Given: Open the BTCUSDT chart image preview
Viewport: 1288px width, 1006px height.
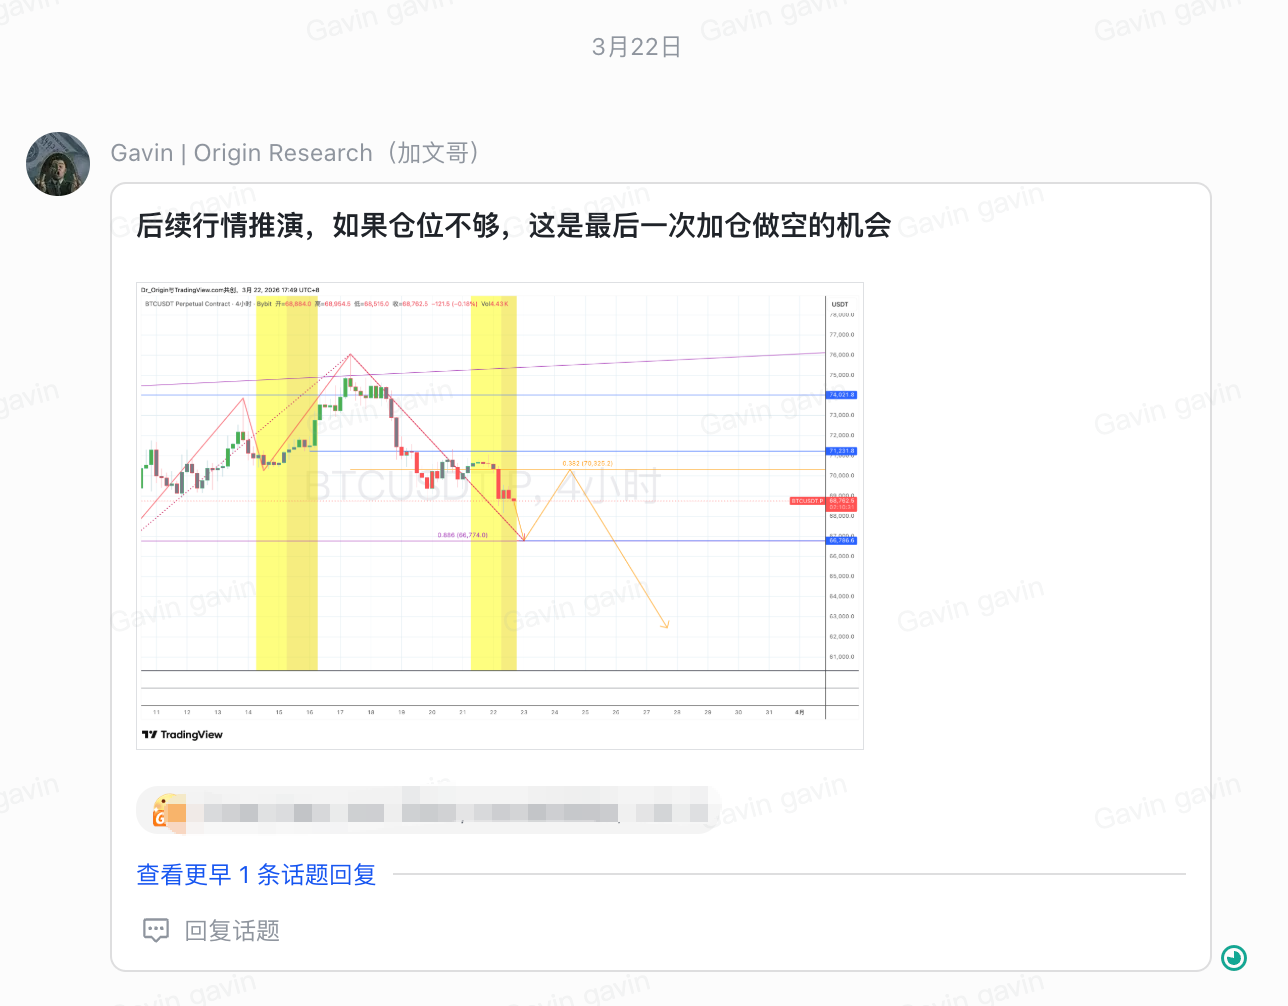Looking at the screenshot, I should pos(500,515).
